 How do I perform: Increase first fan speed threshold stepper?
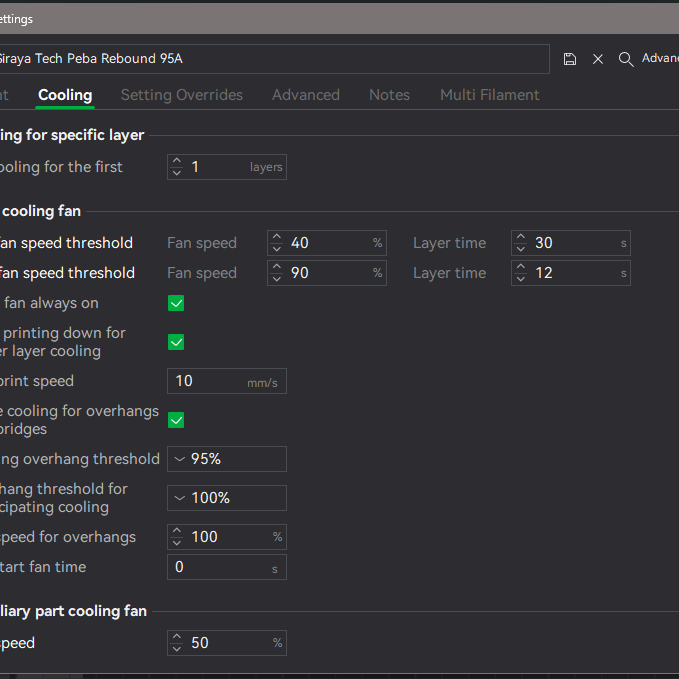click(277, 238)
